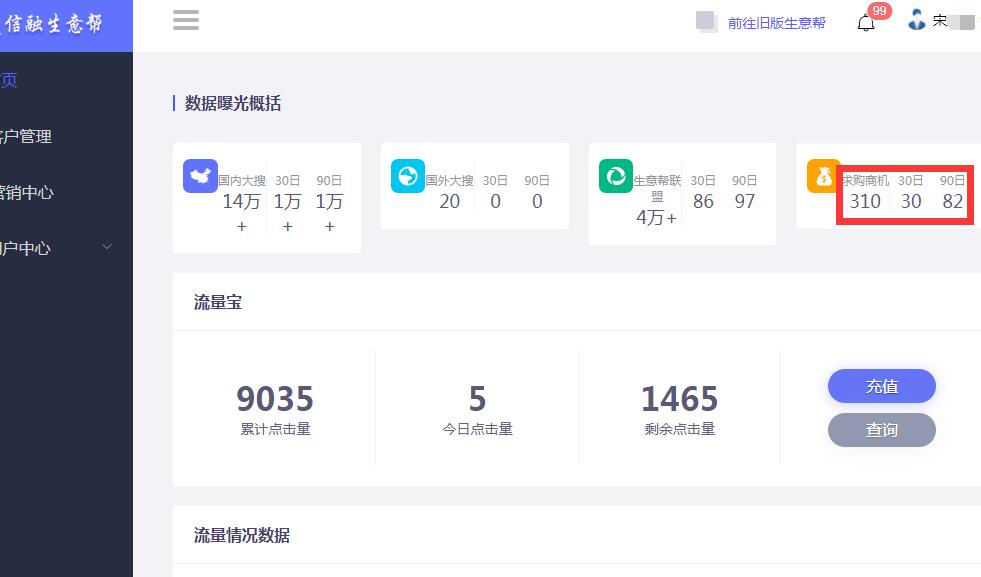Click the globe 国外大搜 icon

pos(408,177)
